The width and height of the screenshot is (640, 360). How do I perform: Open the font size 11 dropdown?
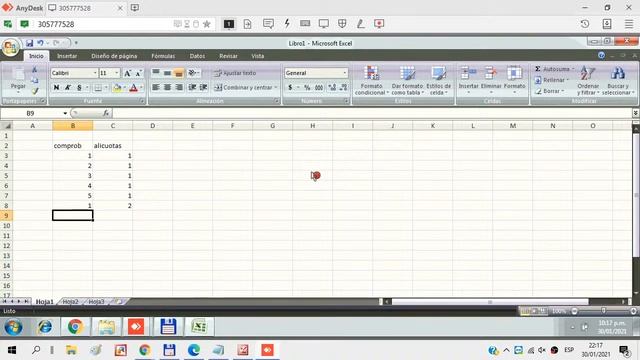pyautogui.click(x=117, y=73)
